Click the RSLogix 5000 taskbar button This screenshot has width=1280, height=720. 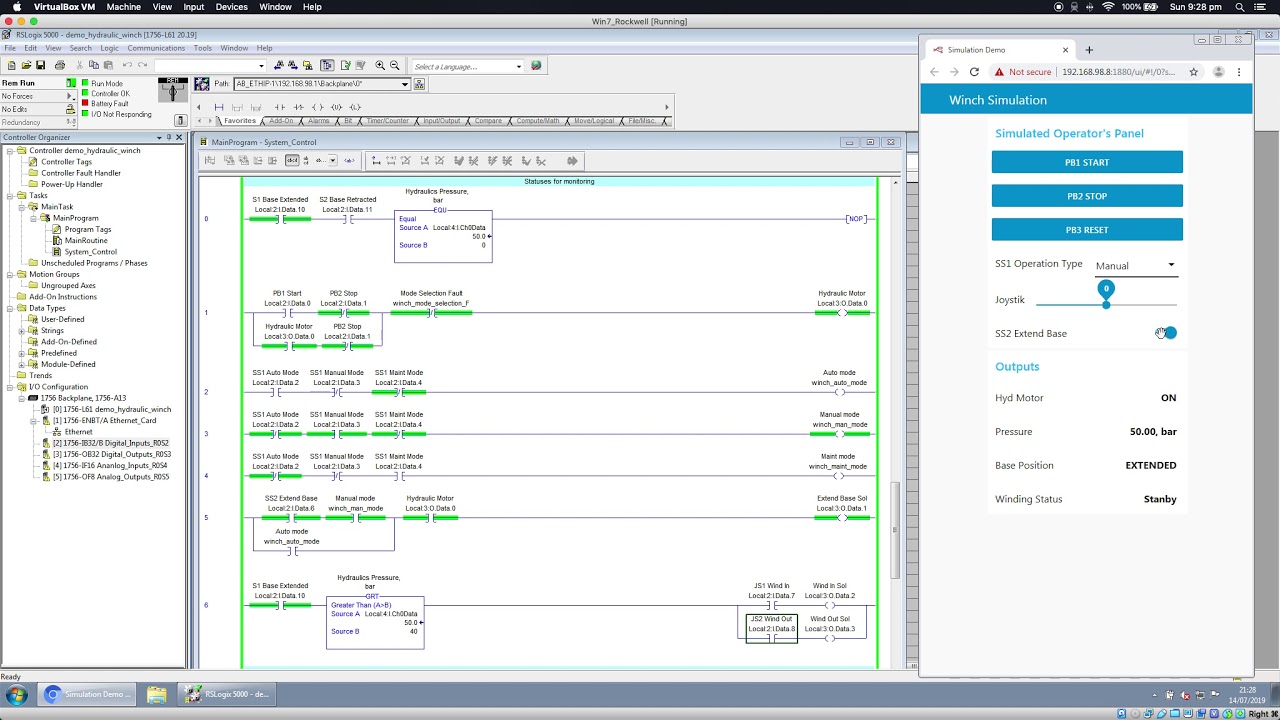point(225,694)
